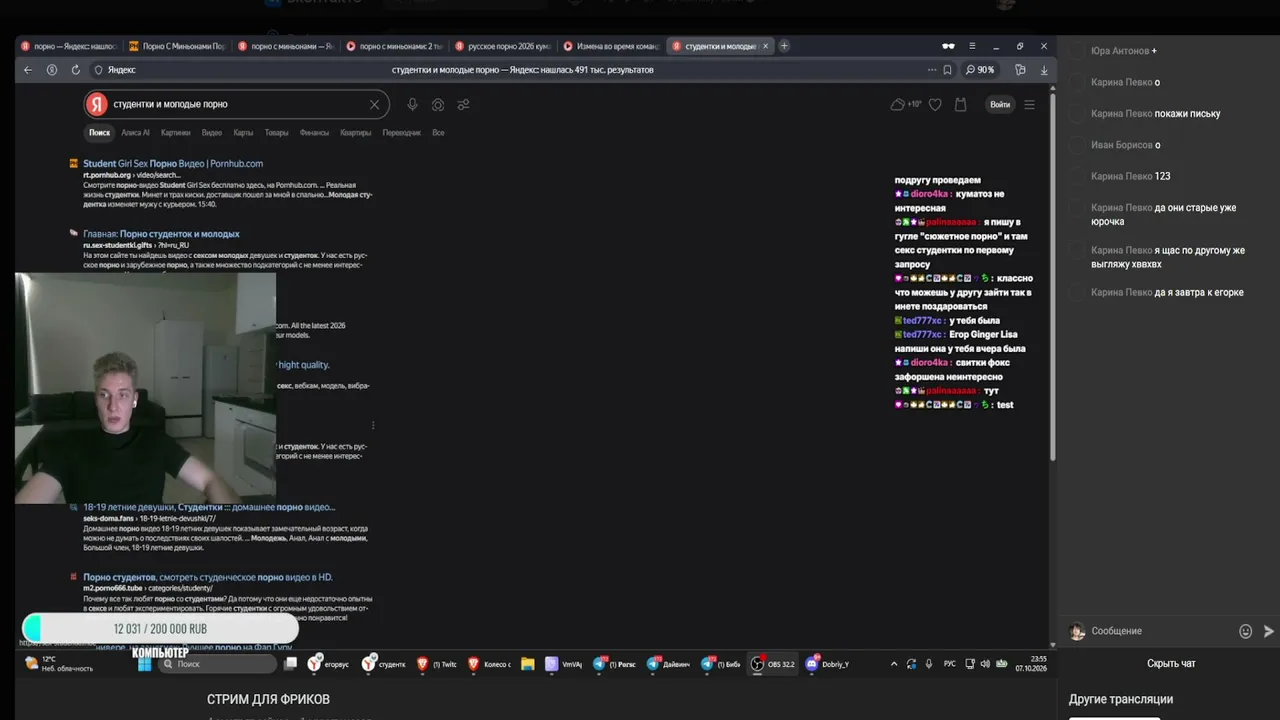Focus the Yandex search query field
Viewport: 1280px width, 720px height.
(237, 104)
